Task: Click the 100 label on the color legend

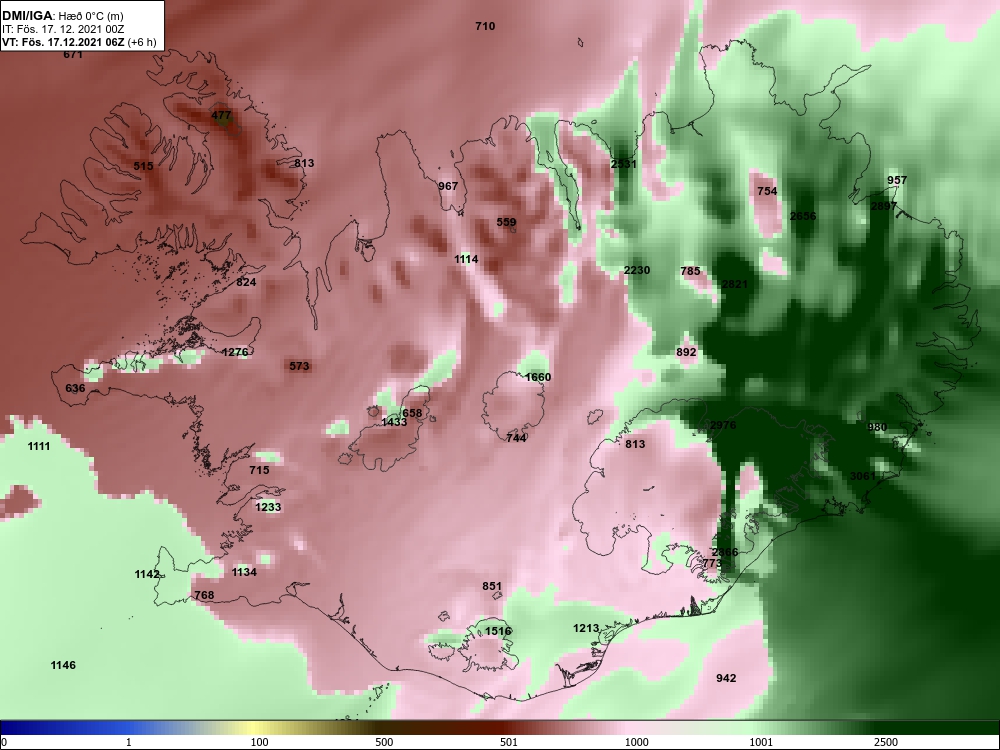Action: coord(259,742)
